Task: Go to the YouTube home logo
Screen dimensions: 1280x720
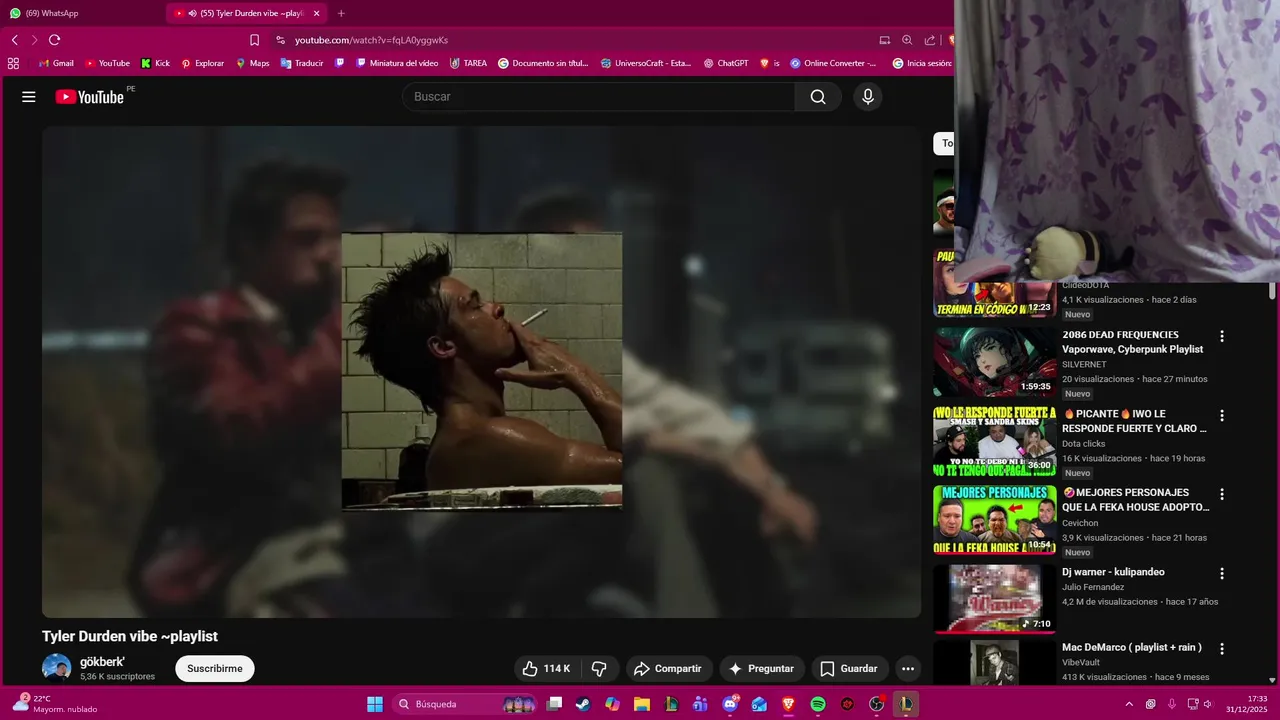Action: click(x=90, y=97)
